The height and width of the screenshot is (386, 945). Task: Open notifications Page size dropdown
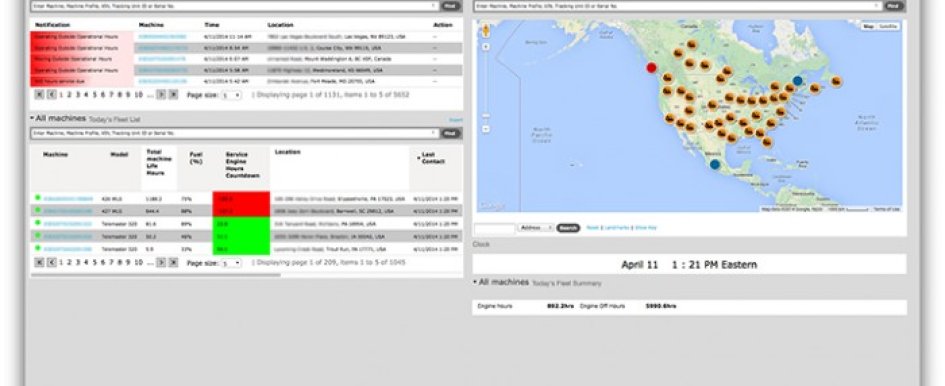231,95
